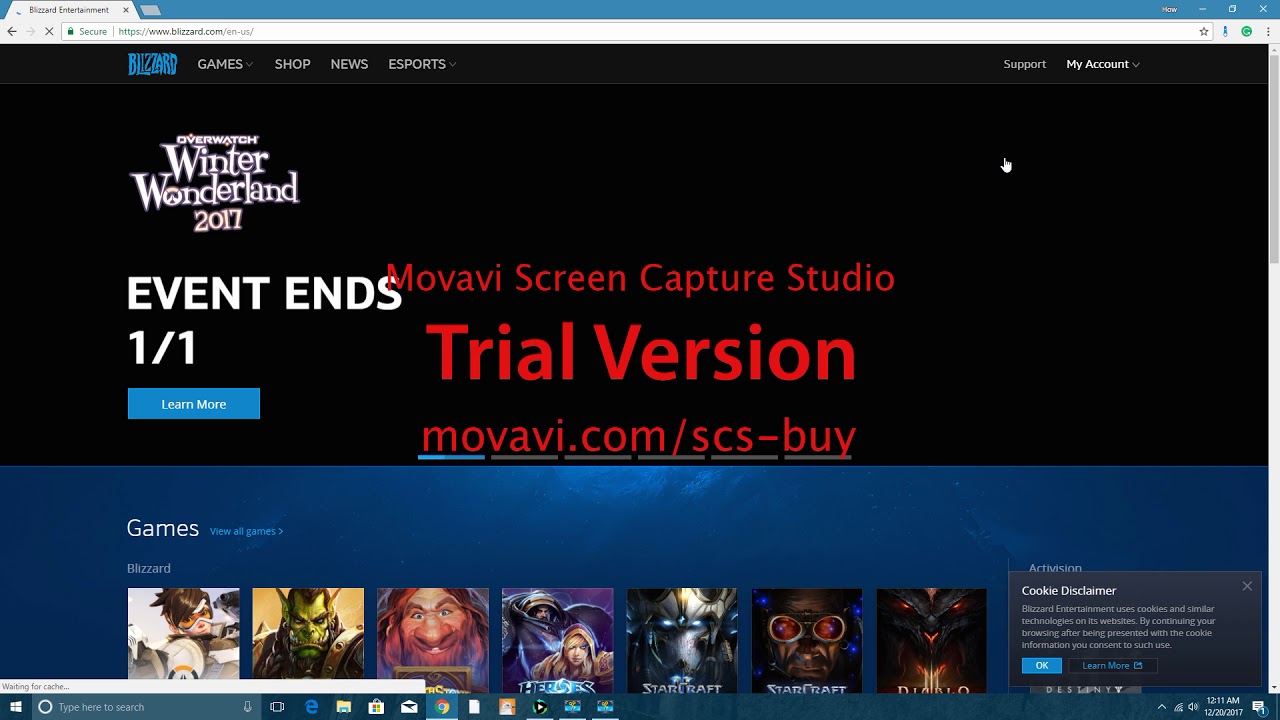Click the Learn More event button
Screen dimensions: 1280x720
pos(193,404)
